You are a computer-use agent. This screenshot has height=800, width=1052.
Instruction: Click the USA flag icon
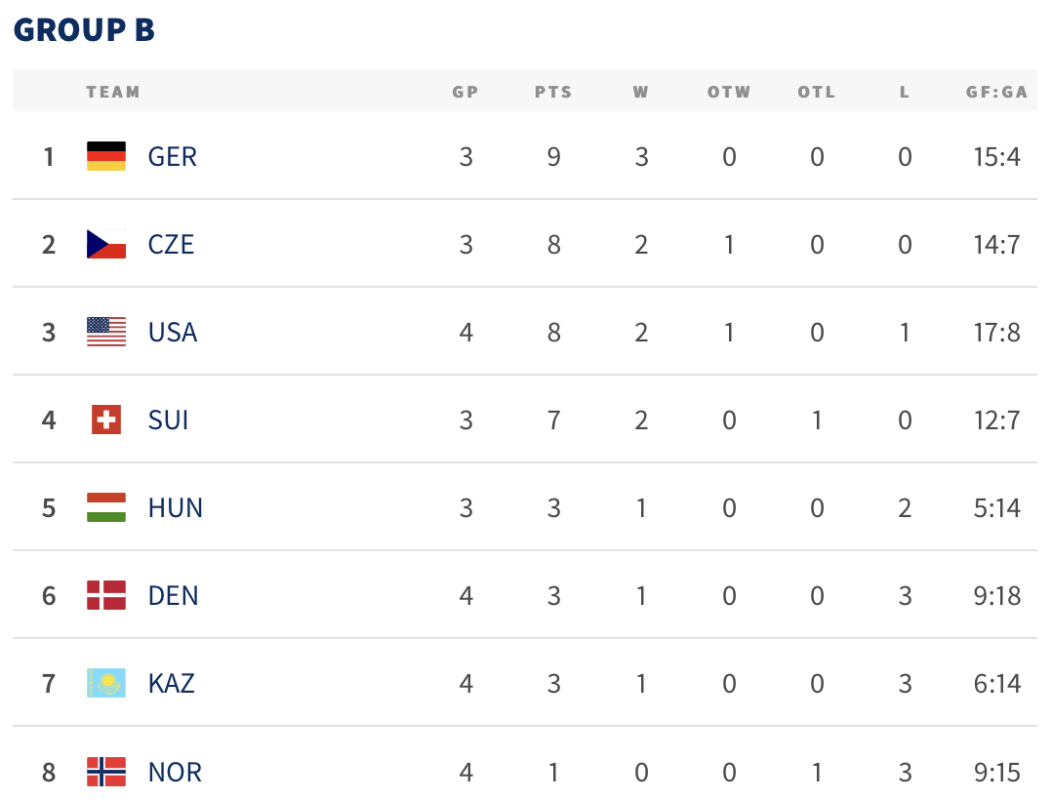pos(106,332)
